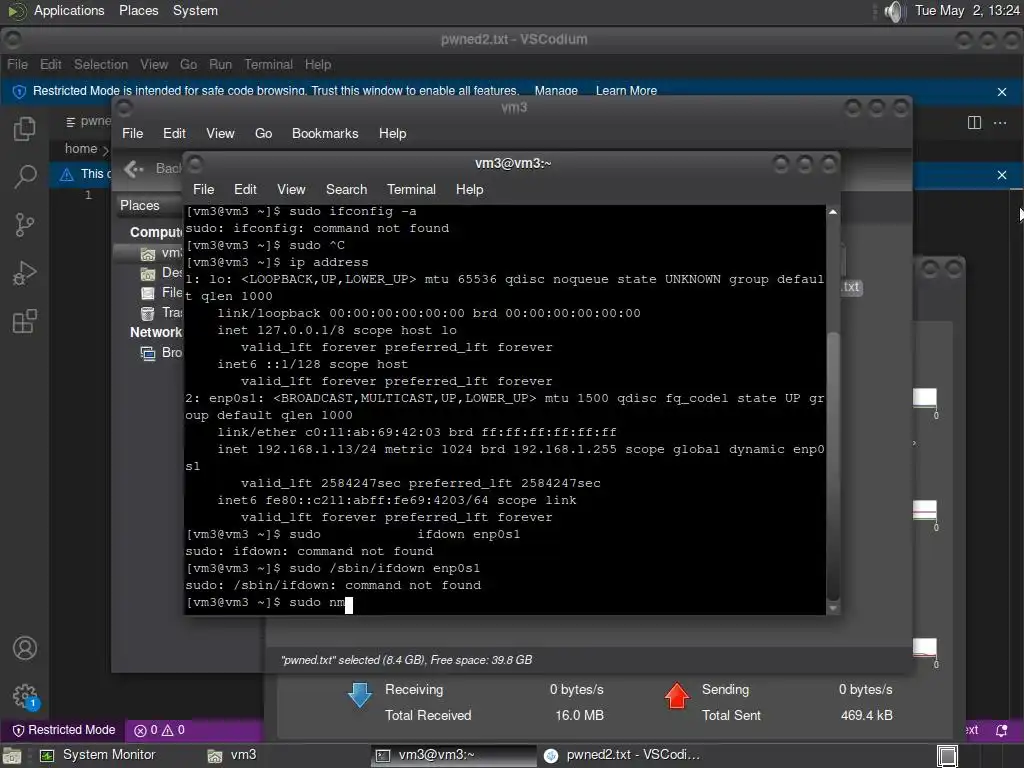This screenshot has height=768, width=1024.
Task: Open the Search view in VSCodium
Action: 25,176
